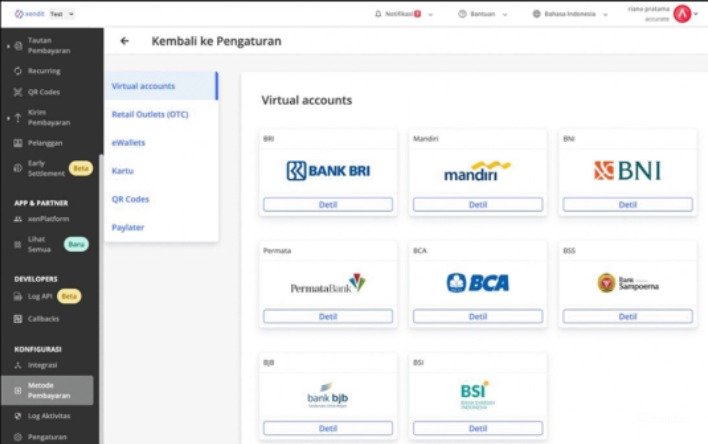Switch to Retail Outlets (OTC) tab

(161, 114)
